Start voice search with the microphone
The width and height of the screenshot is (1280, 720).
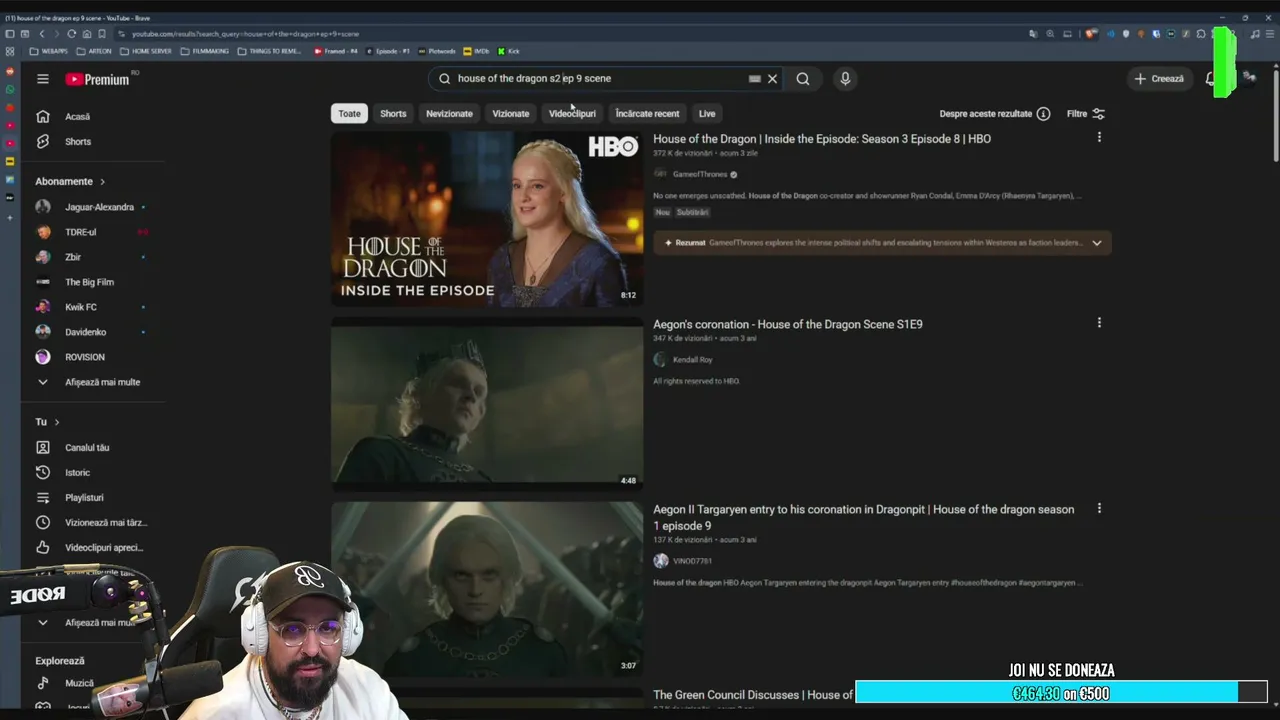(845, 79)
